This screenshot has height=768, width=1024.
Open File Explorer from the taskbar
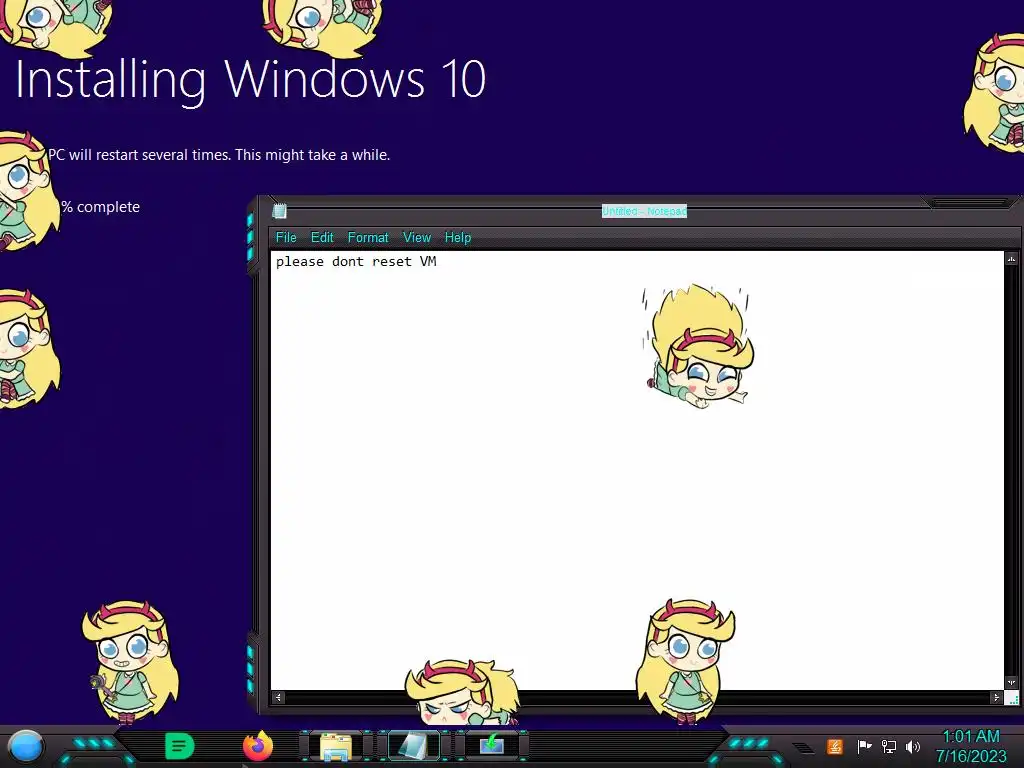[x=336, y=747]
